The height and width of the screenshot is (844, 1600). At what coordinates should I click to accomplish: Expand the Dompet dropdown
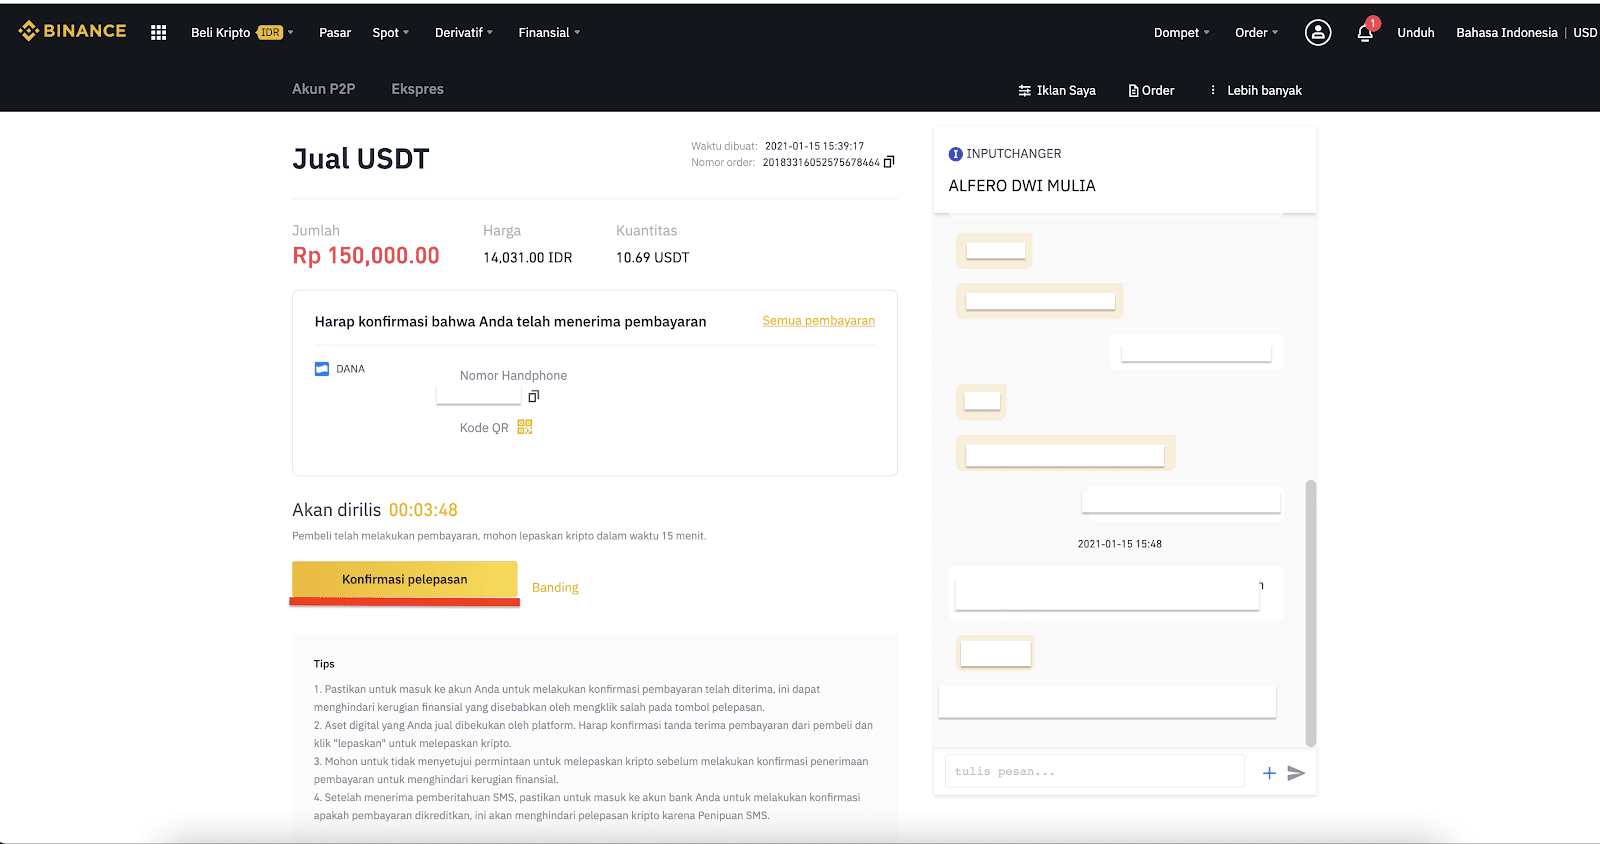1182,33
